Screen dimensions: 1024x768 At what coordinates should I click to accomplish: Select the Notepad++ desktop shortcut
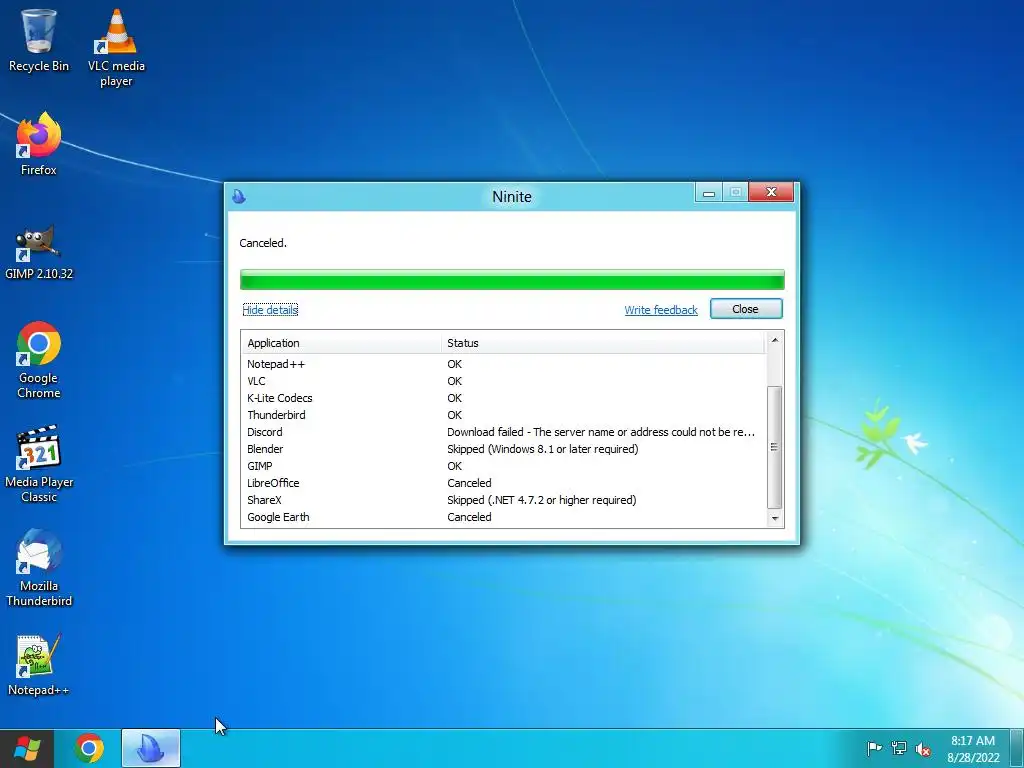39,665
